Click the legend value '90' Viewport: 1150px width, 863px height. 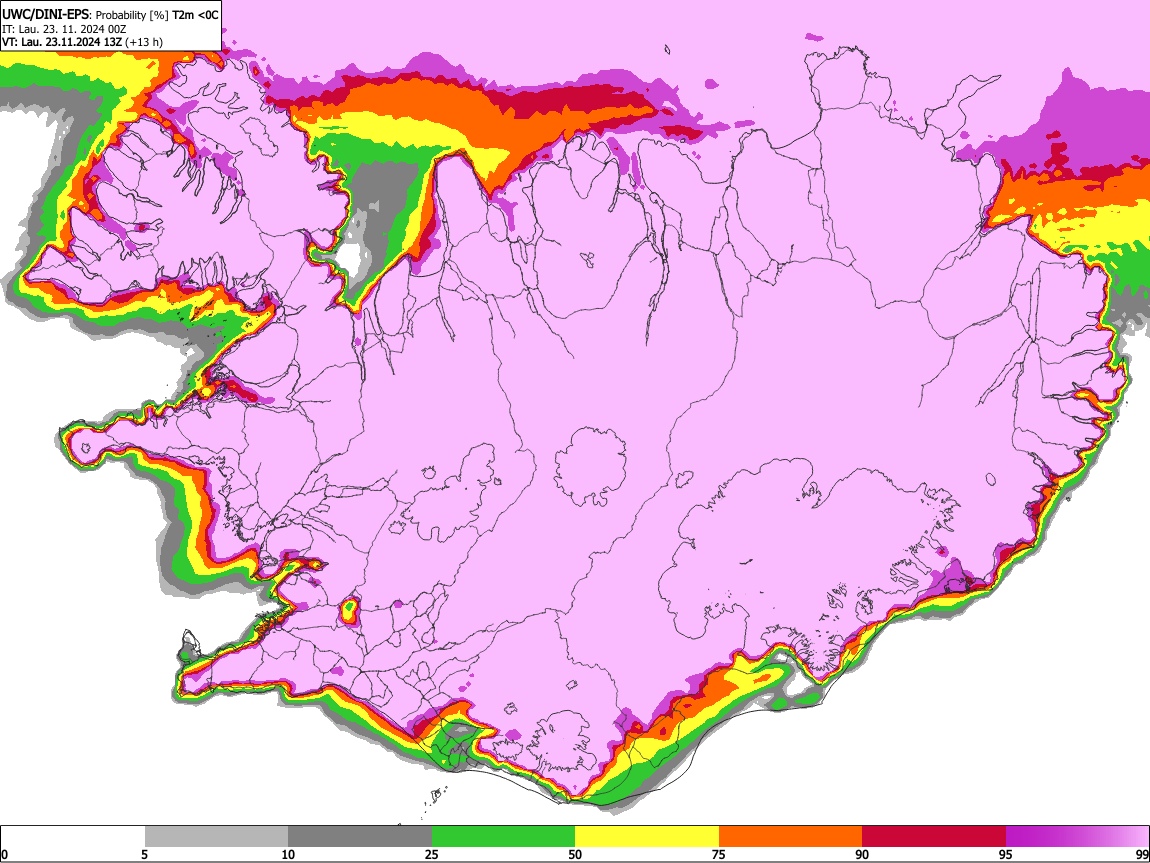tap(862, 854)
